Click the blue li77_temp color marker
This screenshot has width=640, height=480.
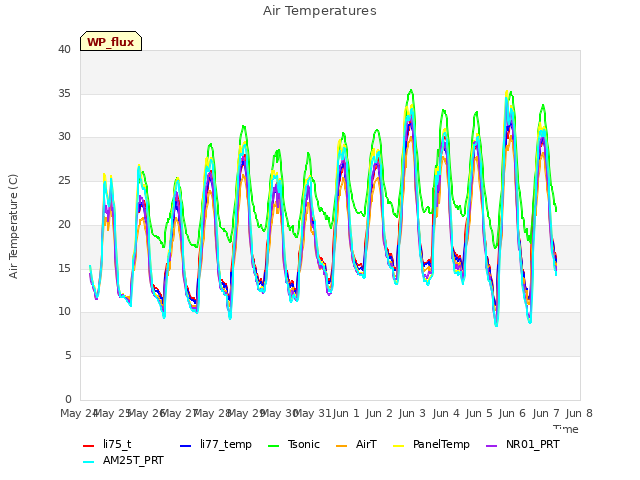(x=185, y=446)
